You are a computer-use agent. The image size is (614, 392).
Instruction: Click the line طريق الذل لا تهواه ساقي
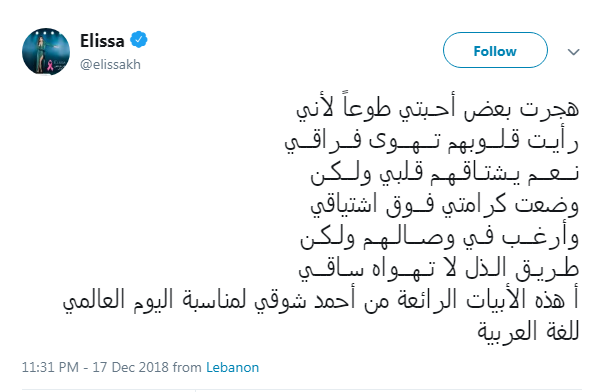click(439, 269)
